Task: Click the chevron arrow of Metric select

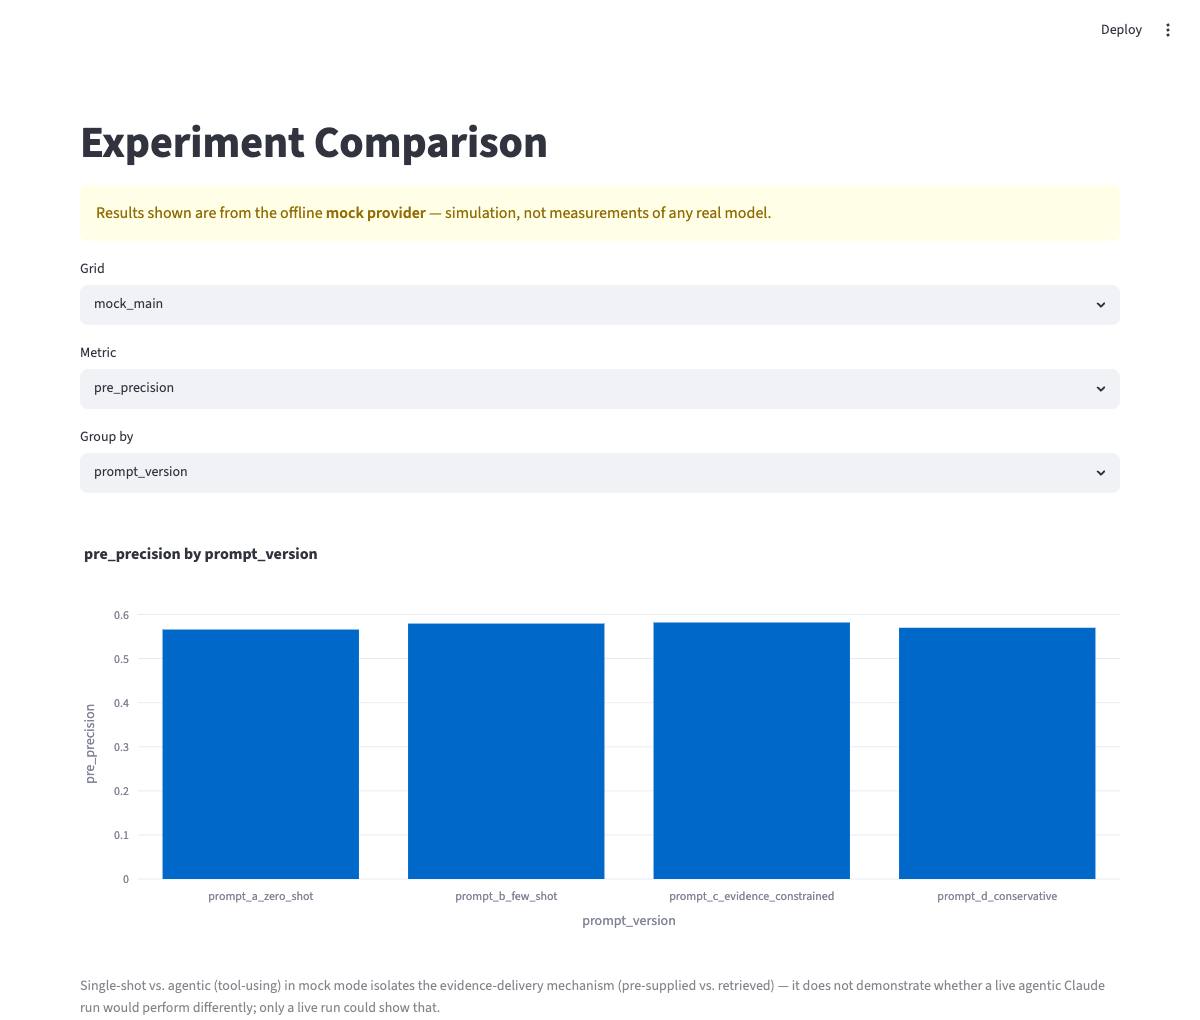Action: 1100,389
